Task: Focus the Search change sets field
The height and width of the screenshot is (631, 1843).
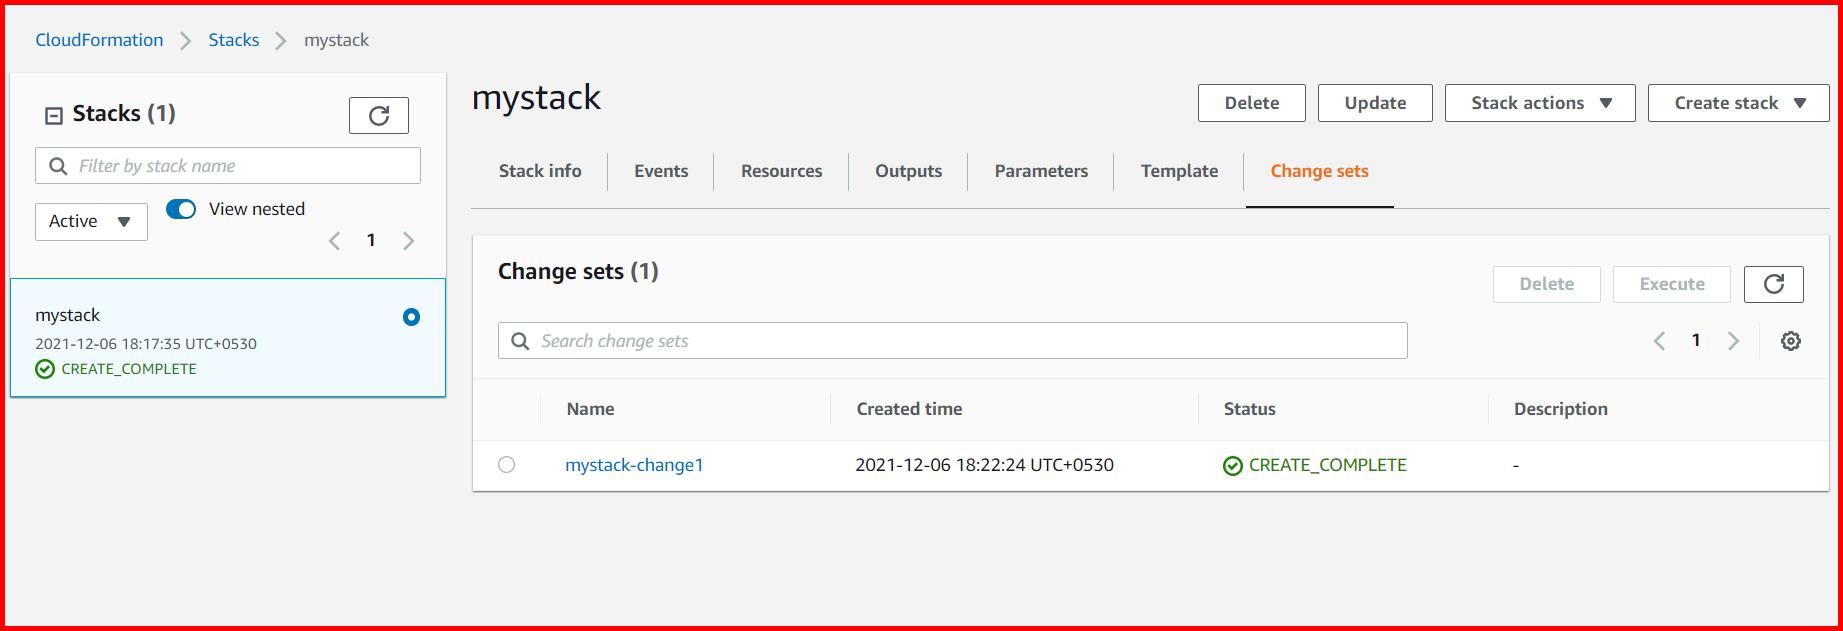Action: (952, 341)
